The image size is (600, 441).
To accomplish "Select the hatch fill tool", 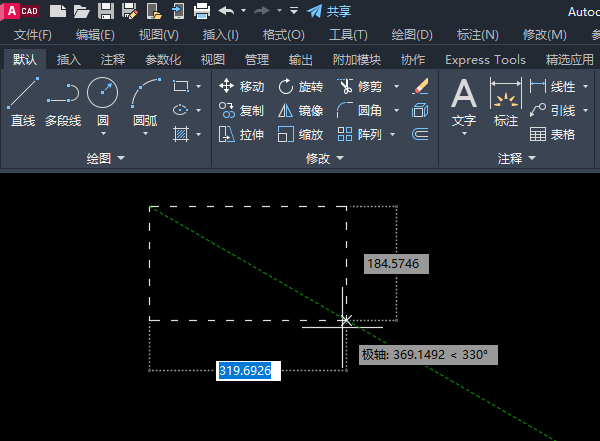I will click(181, 134).
